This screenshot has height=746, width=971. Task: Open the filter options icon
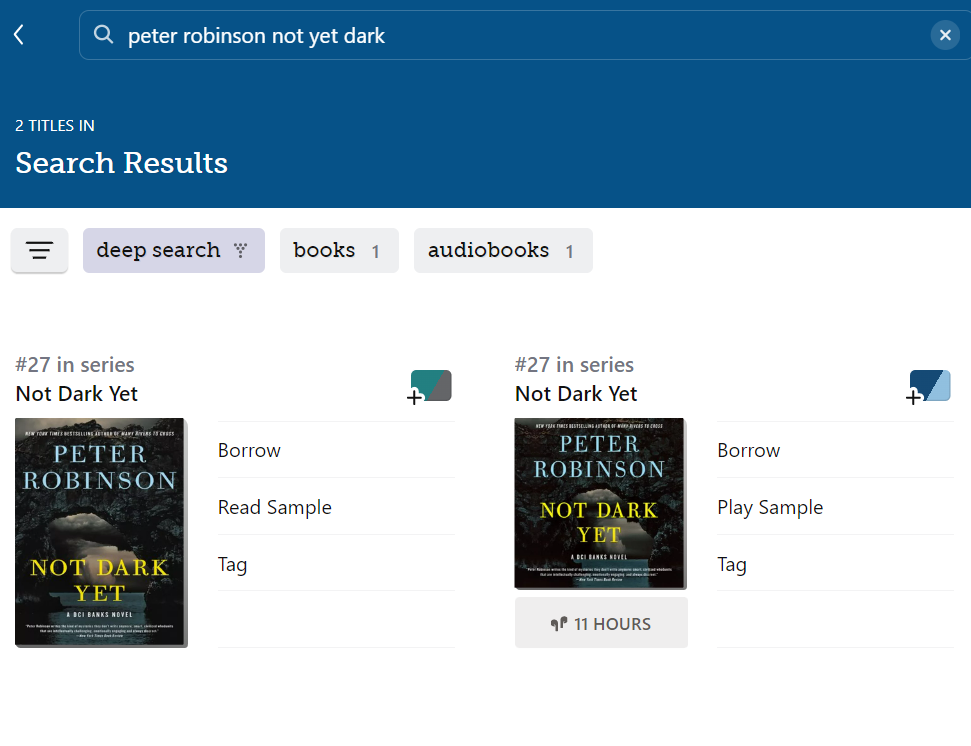[39, 250]
